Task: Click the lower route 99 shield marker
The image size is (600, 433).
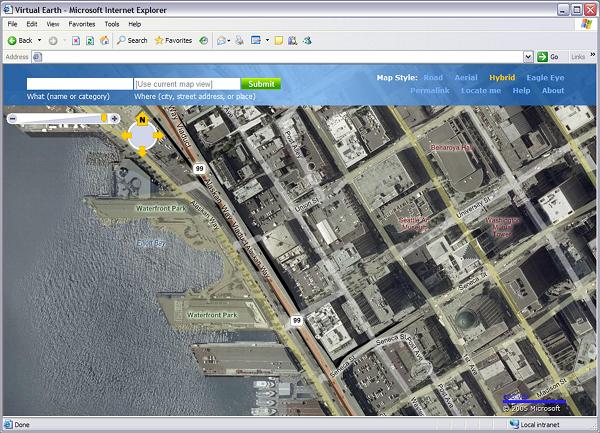Action: [296, 320]
